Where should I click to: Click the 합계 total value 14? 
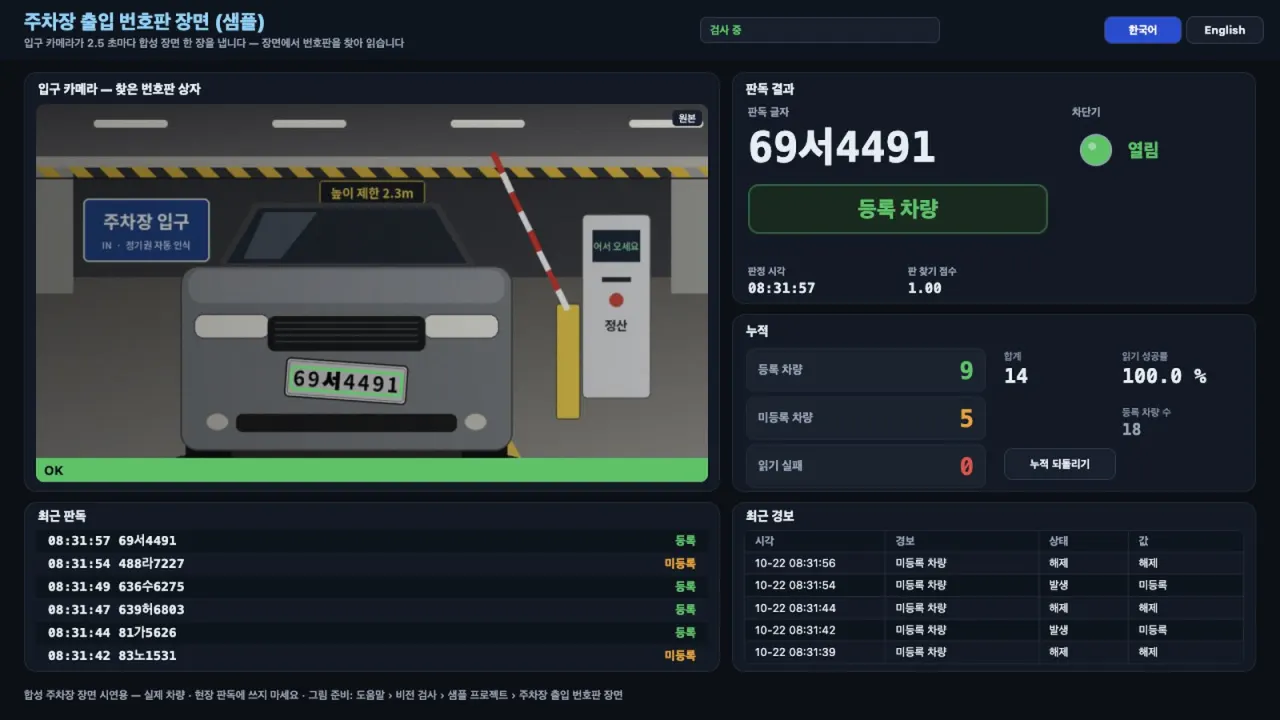(x=1016, y=376)
